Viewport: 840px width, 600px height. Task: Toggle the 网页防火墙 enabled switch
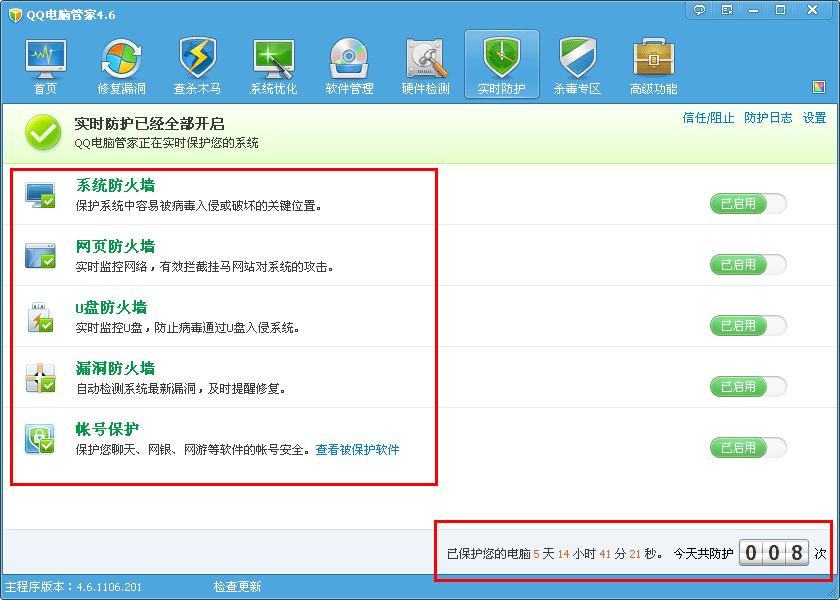747,265
